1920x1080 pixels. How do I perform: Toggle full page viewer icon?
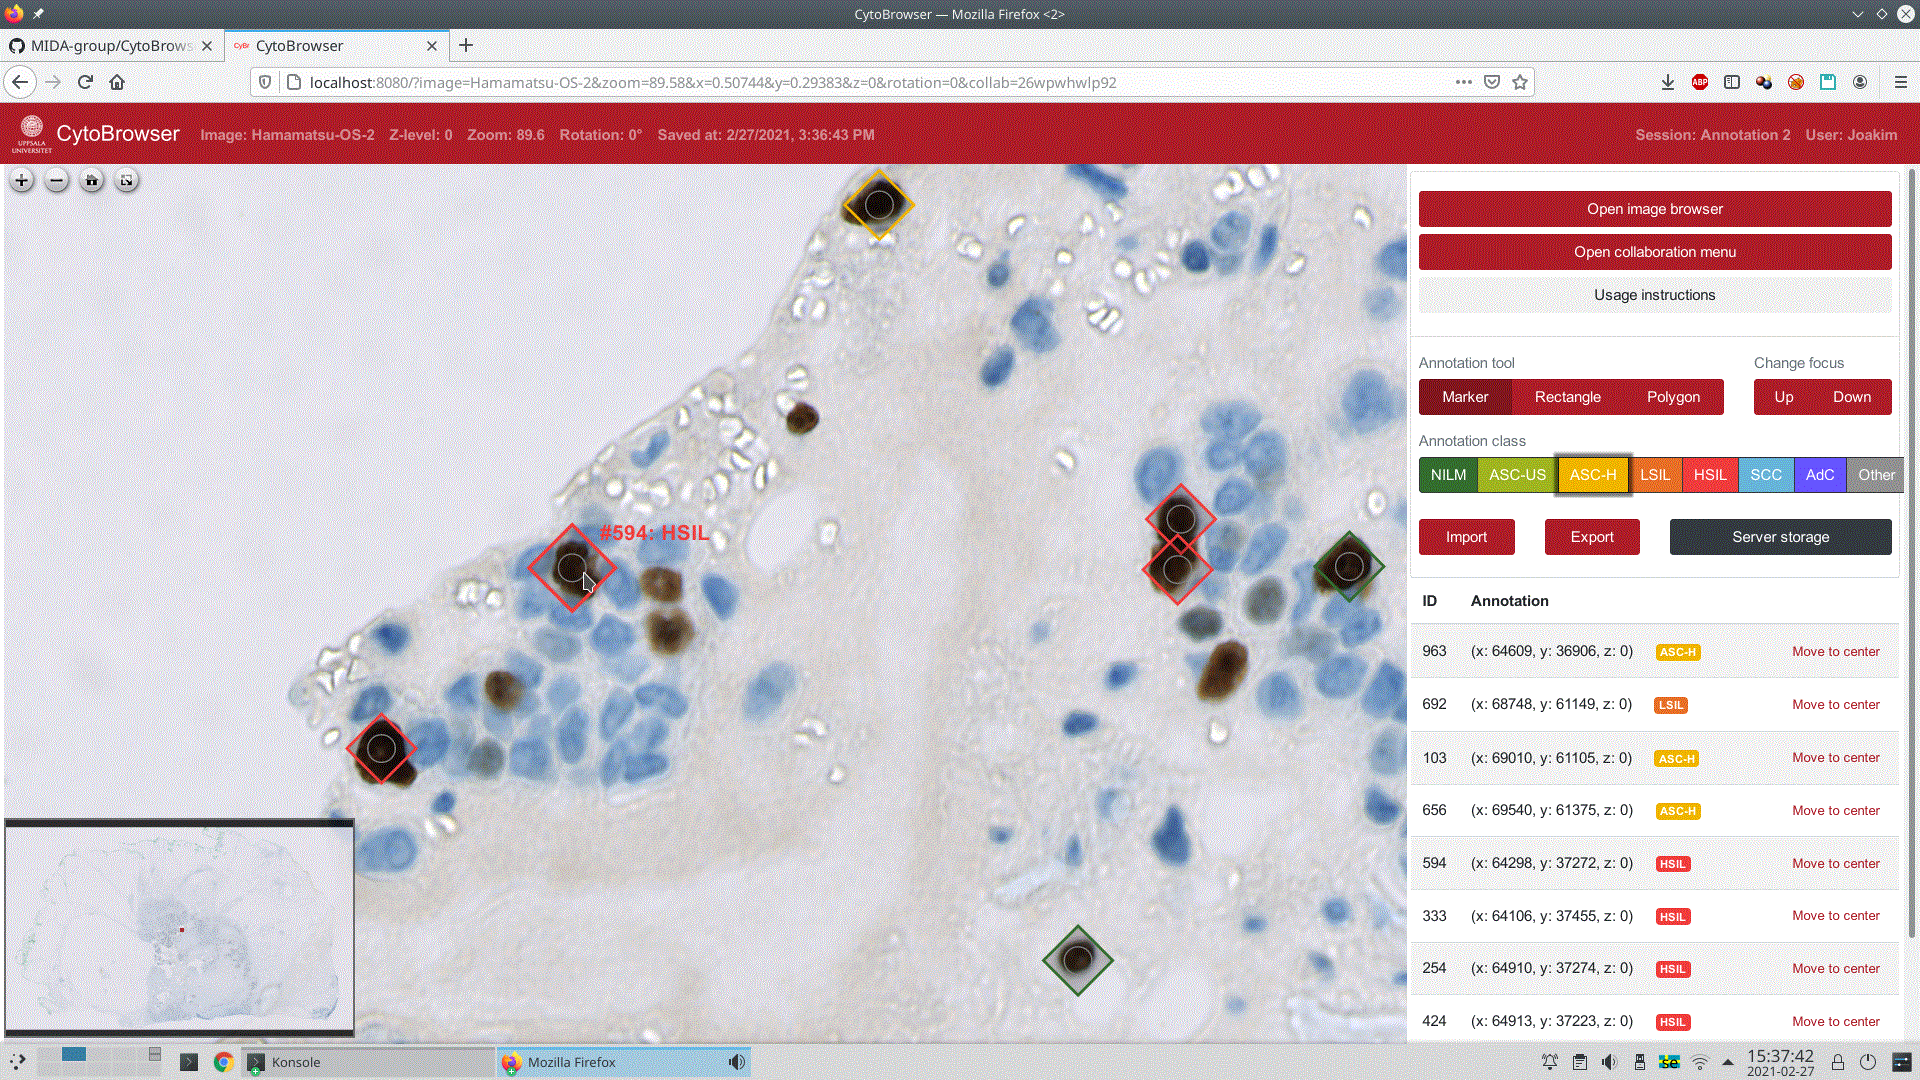pos(127,181)
